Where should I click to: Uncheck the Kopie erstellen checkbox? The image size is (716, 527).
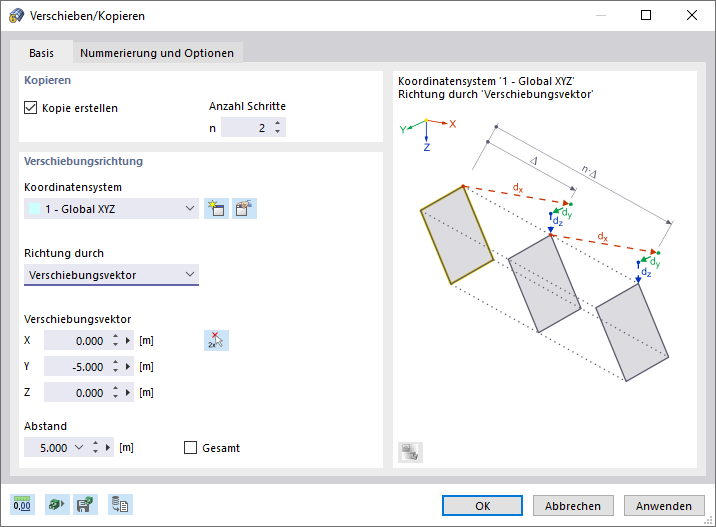(x=31, y=108)
